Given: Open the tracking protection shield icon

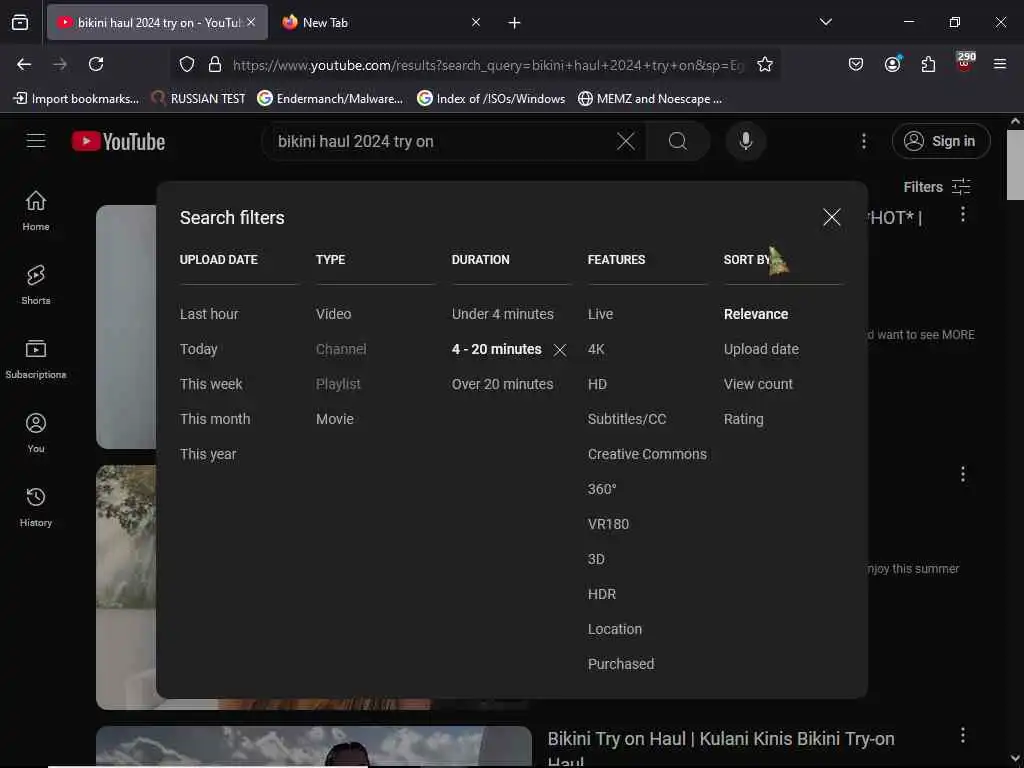Looking at the screenshot, I should pyautogui.click(x=187, y=64).
